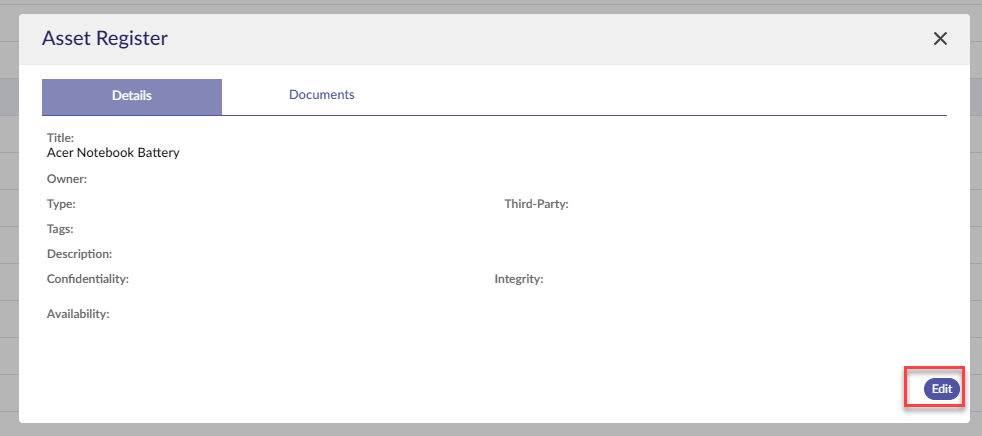Click the Acer Notebook Battery title value

click(113, 152)
